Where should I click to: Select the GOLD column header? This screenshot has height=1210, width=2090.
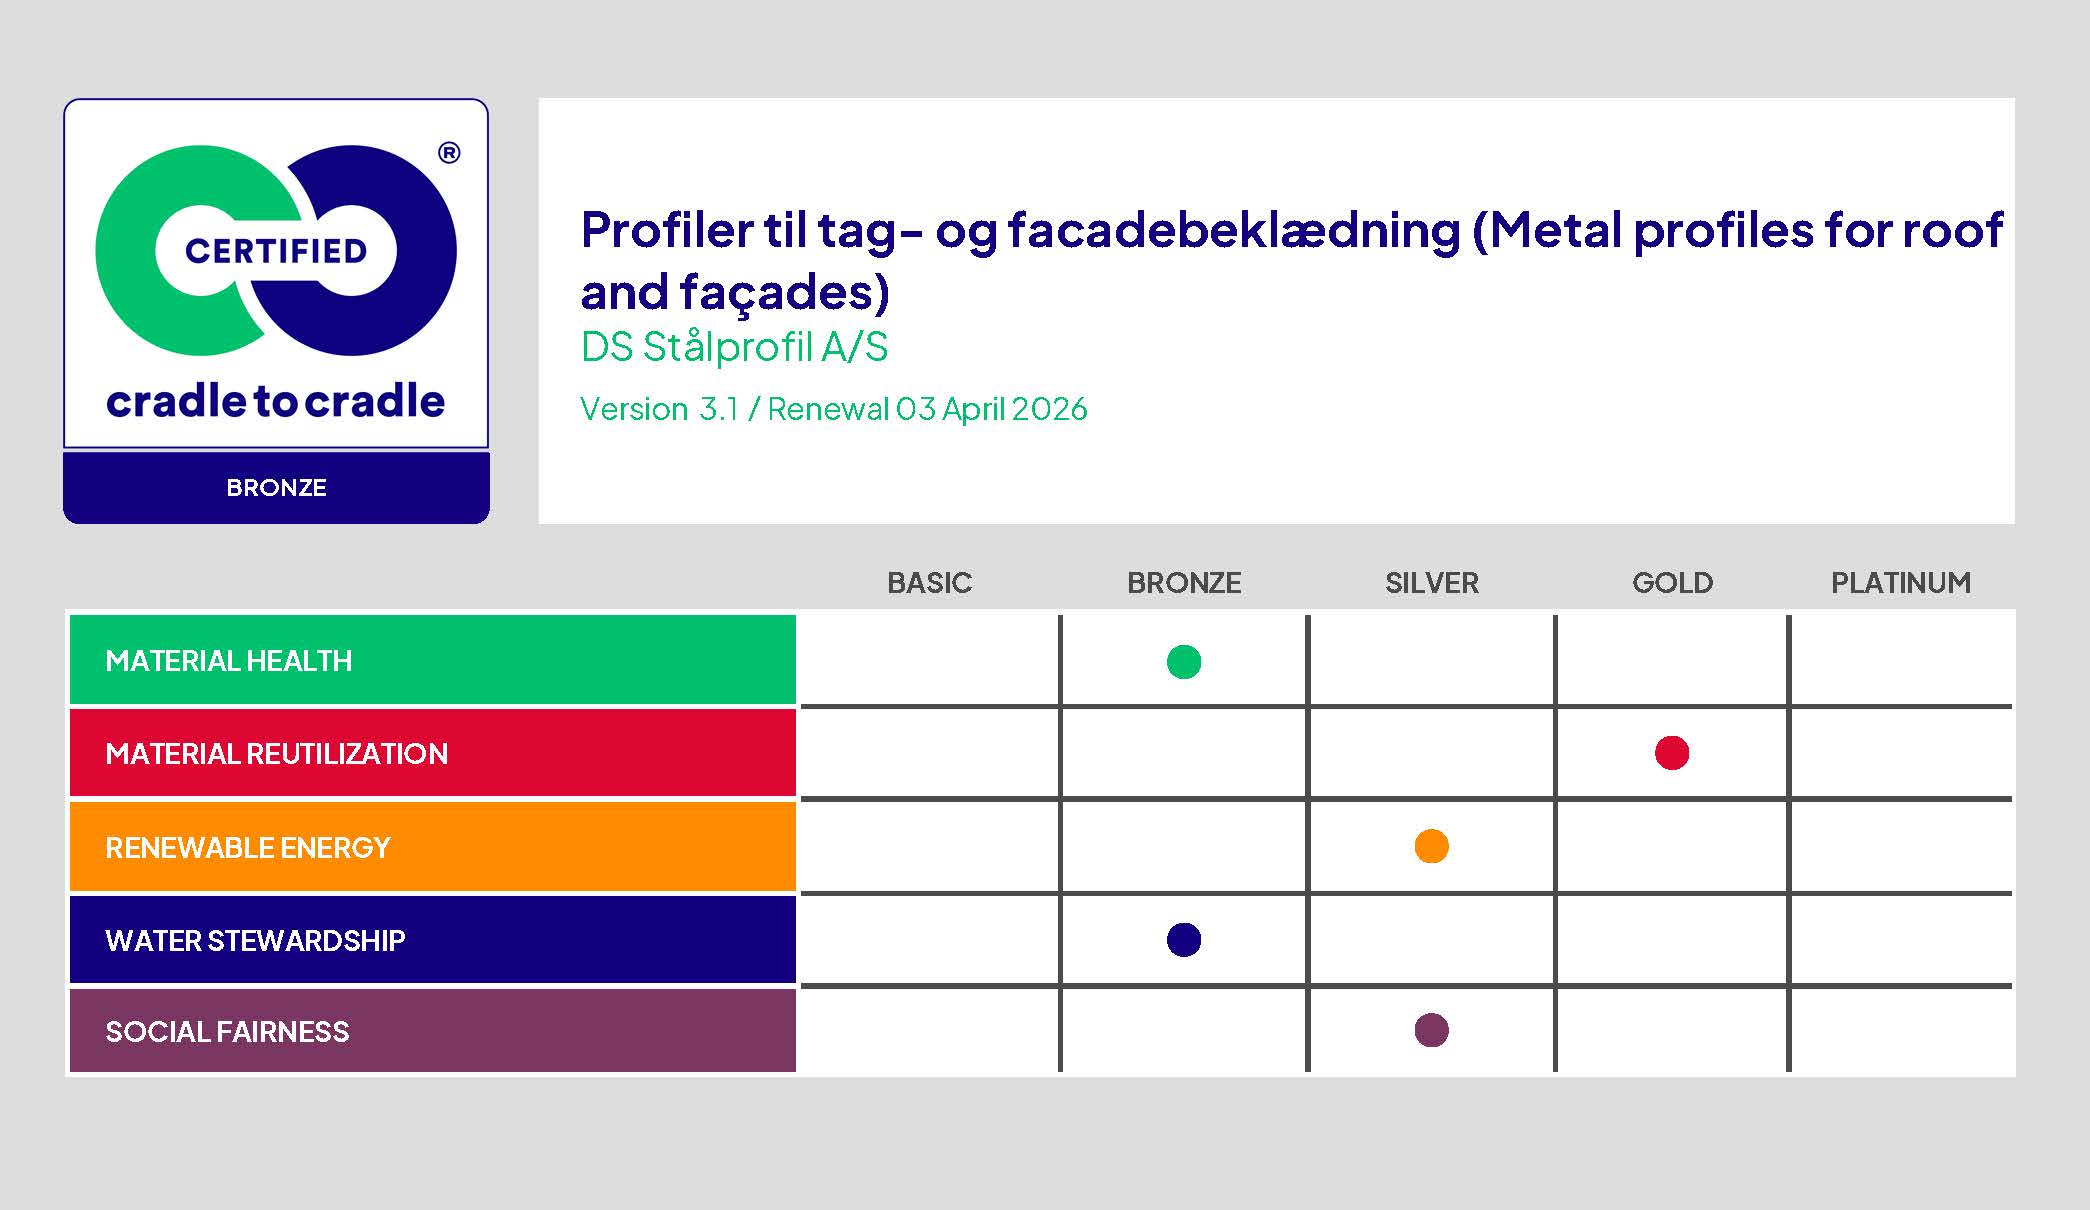pos(1672,583)
